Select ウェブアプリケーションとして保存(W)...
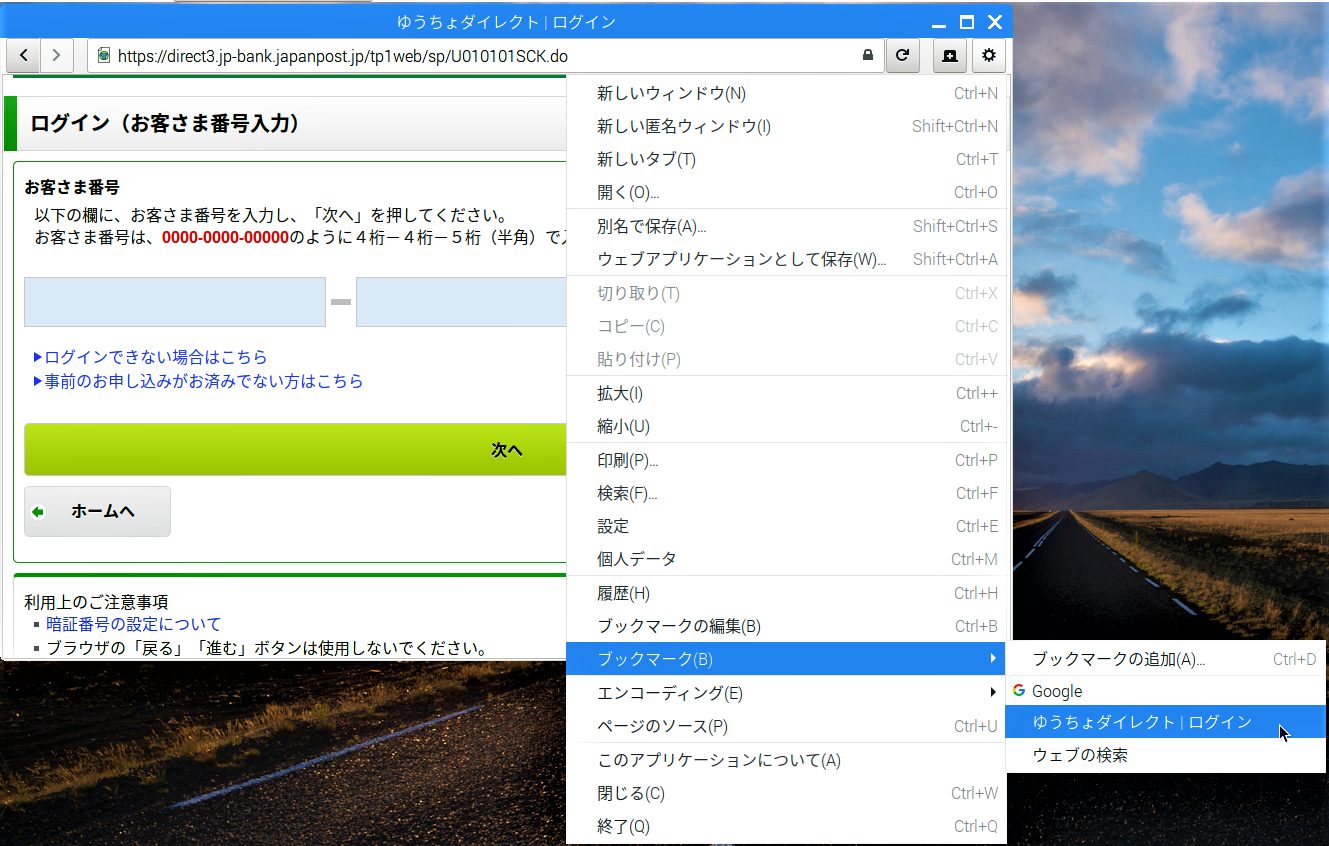This screenshot has width=1329, height=846. pyautogui.click(x=786, y=260)
